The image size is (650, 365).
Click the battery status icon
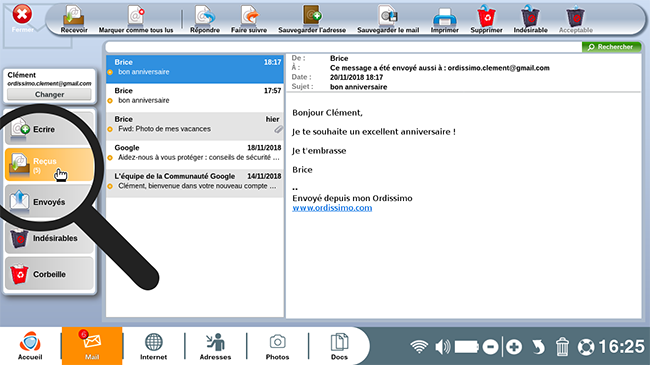(467, 347)
